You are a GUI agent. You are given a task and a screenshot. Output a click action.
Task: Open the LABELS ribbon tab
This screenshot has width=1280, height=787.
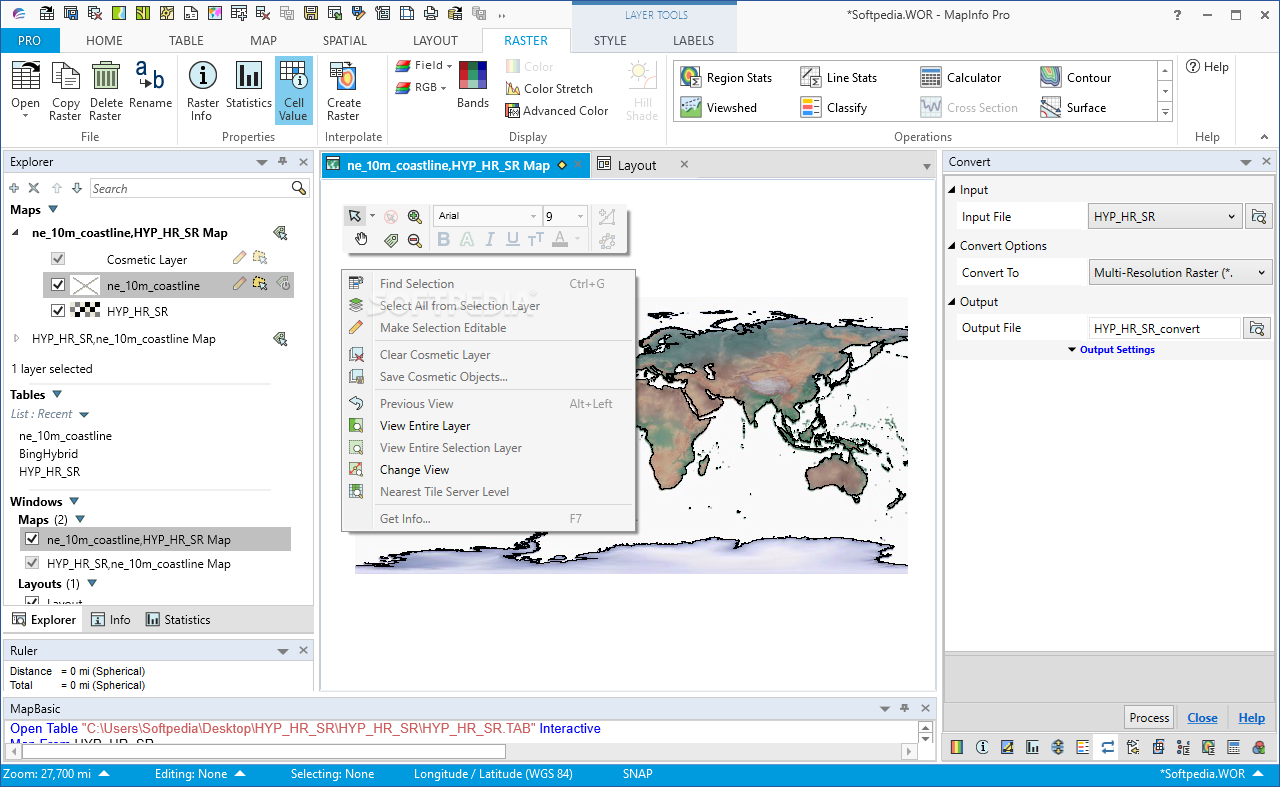pos(693,41)
